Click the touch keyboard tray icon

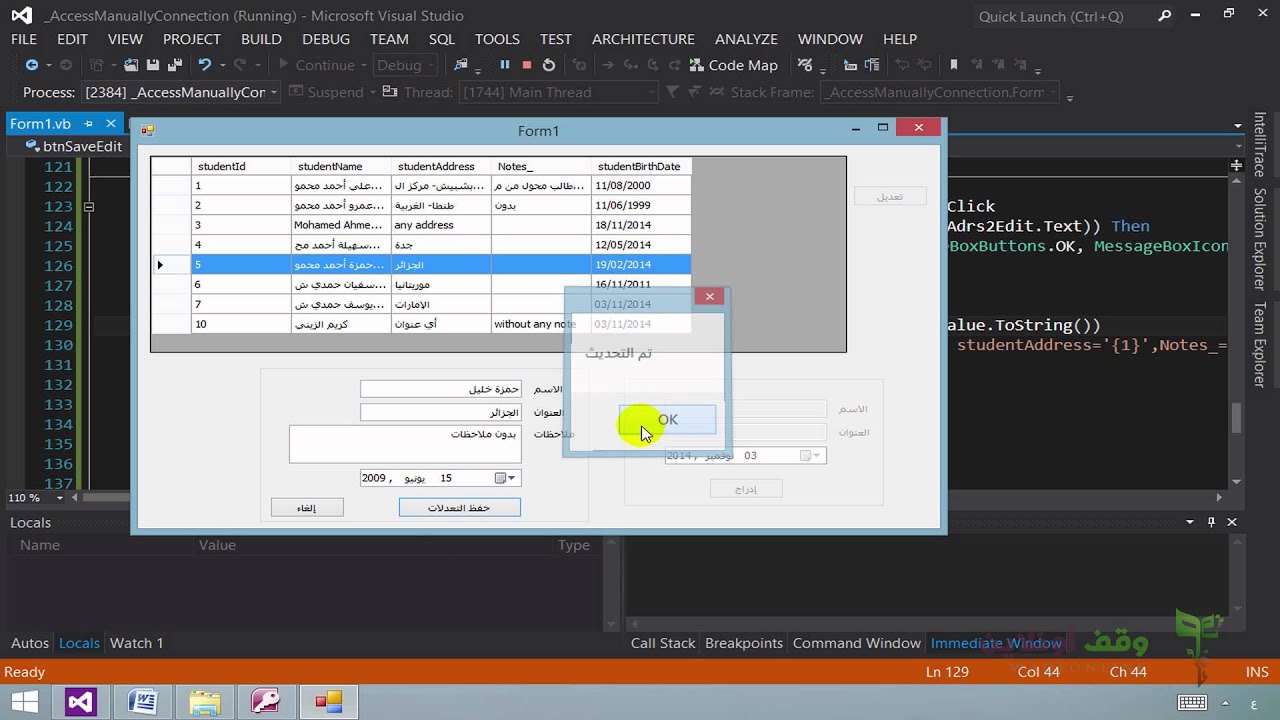[x=1191, y=702]
